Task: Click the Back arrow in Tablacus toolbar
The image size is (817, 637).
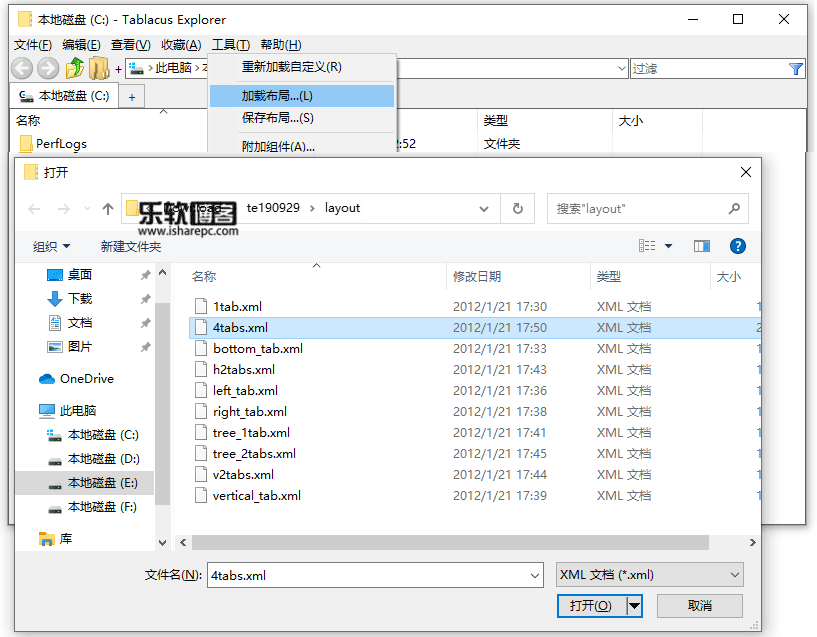Action: pyautogui.click(x=22, y=68)
